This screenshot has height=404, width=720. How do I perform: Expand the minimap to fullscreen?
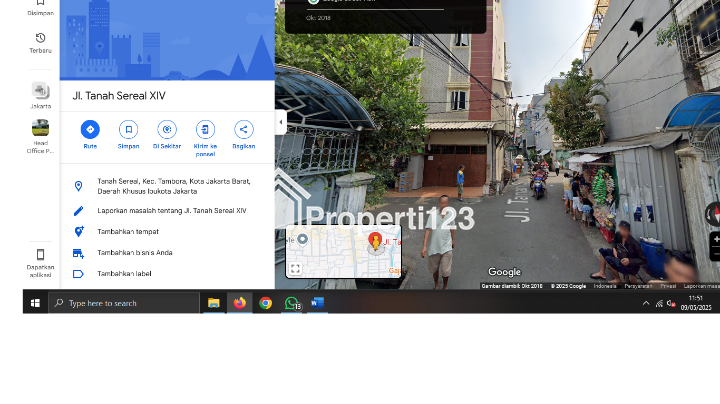295,269
